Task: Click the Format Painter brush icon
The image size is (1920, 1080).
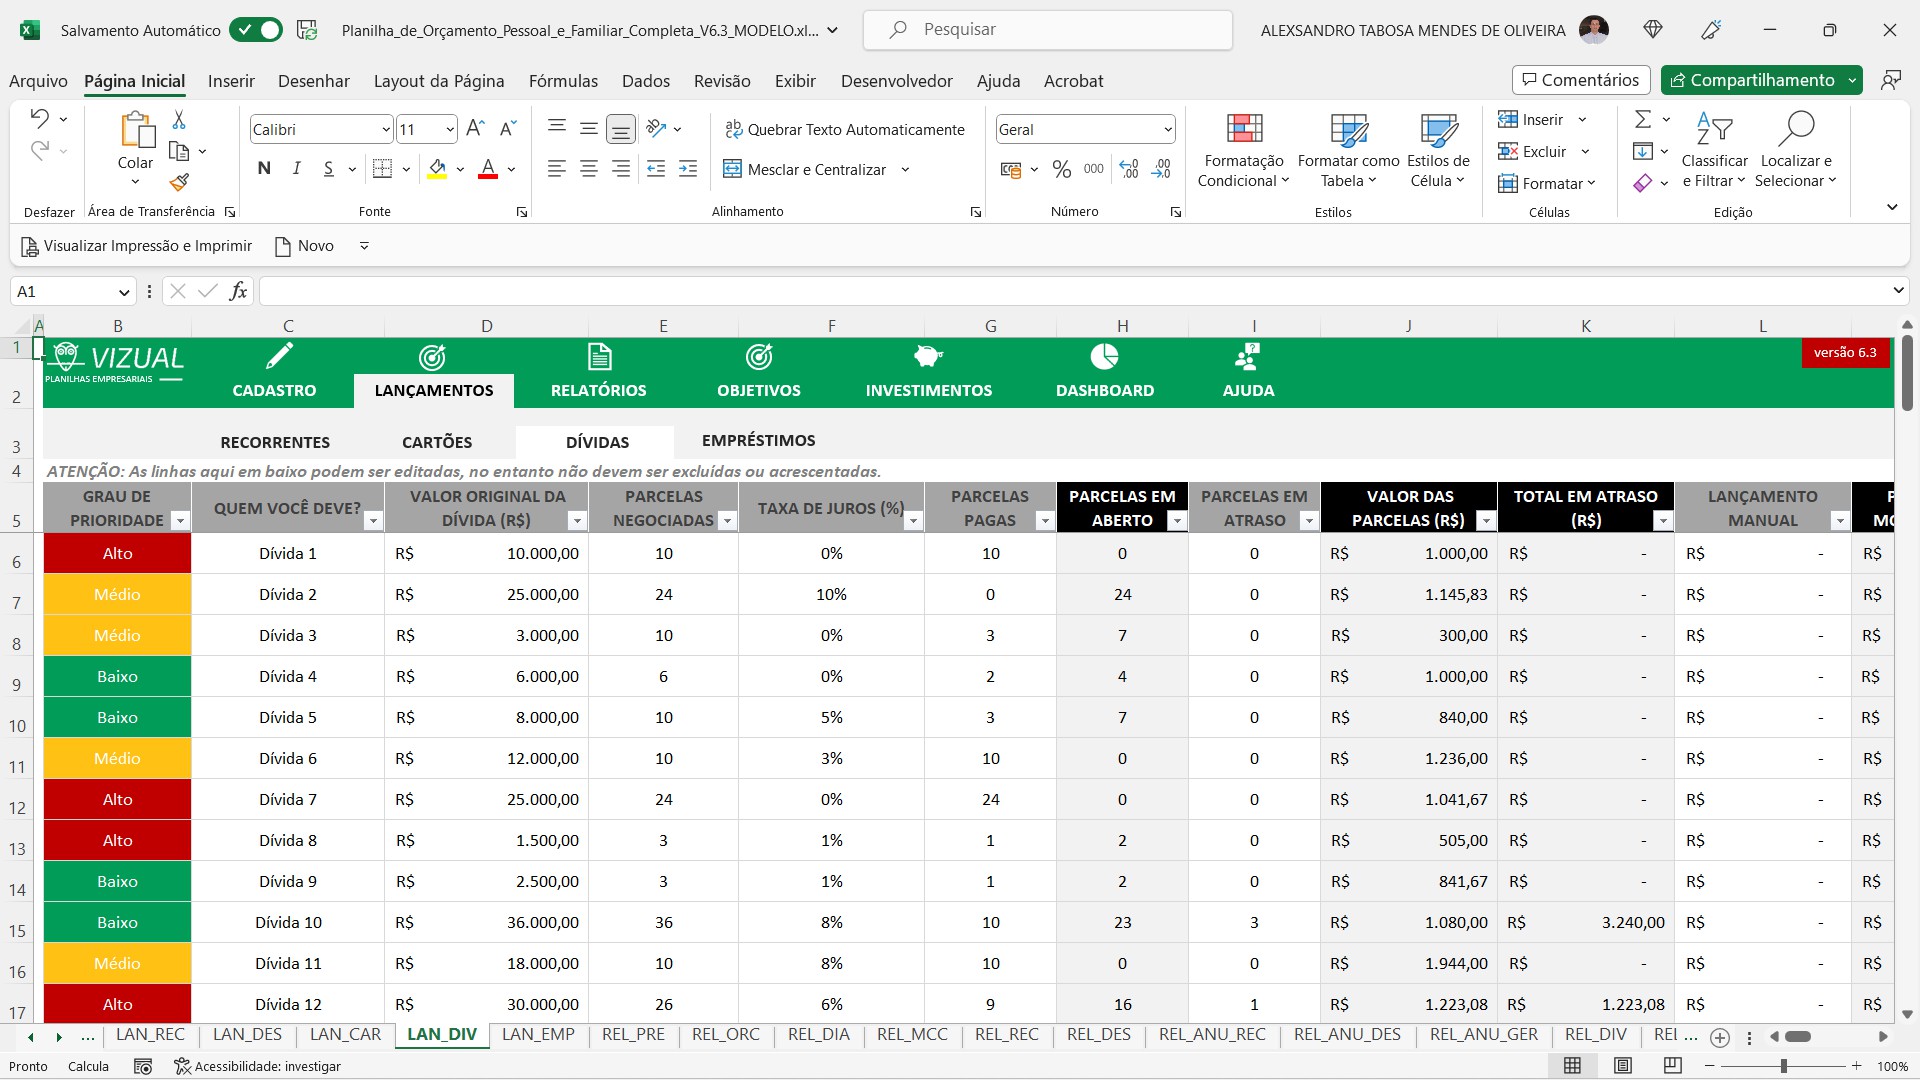Action: pos(179,182)
